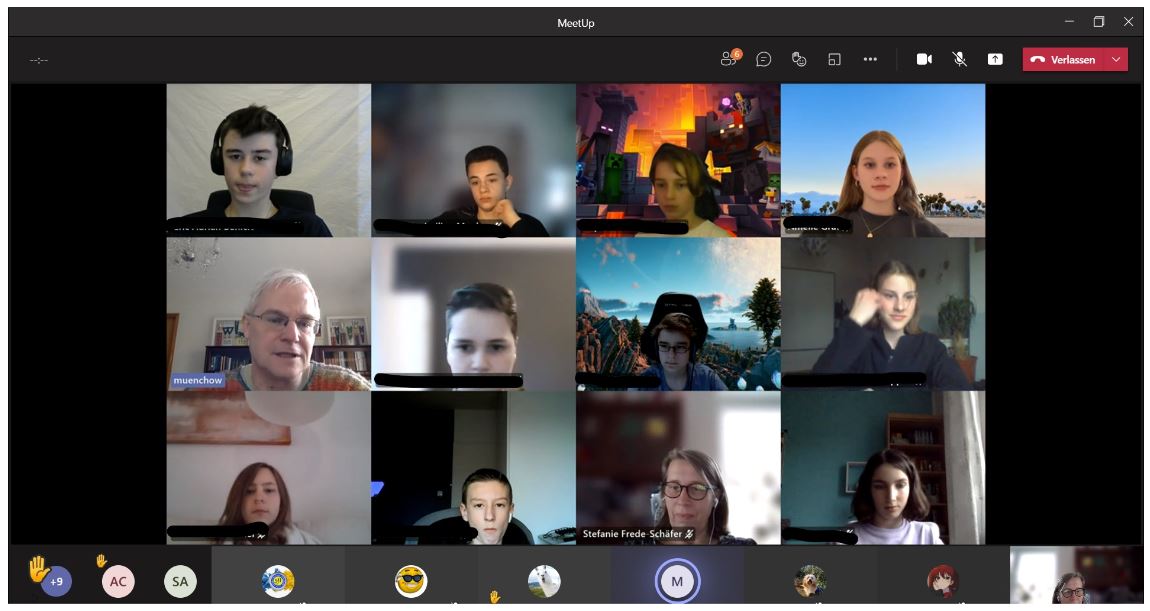Click the self-view video thumbnail

(1076, 578)
